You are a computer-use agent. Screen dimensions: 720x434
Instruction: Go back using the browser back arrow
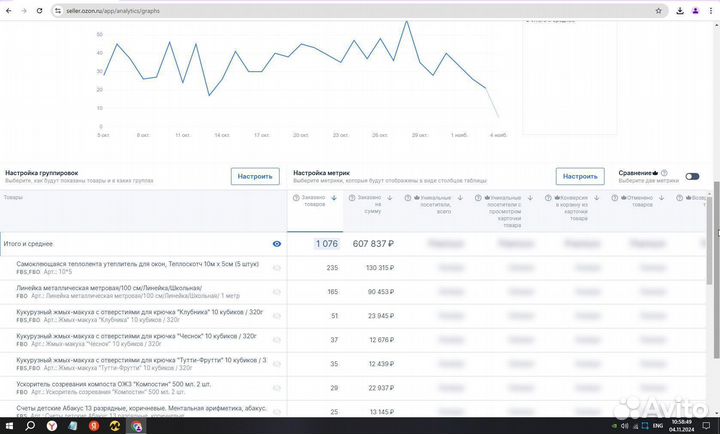point(8,10)
